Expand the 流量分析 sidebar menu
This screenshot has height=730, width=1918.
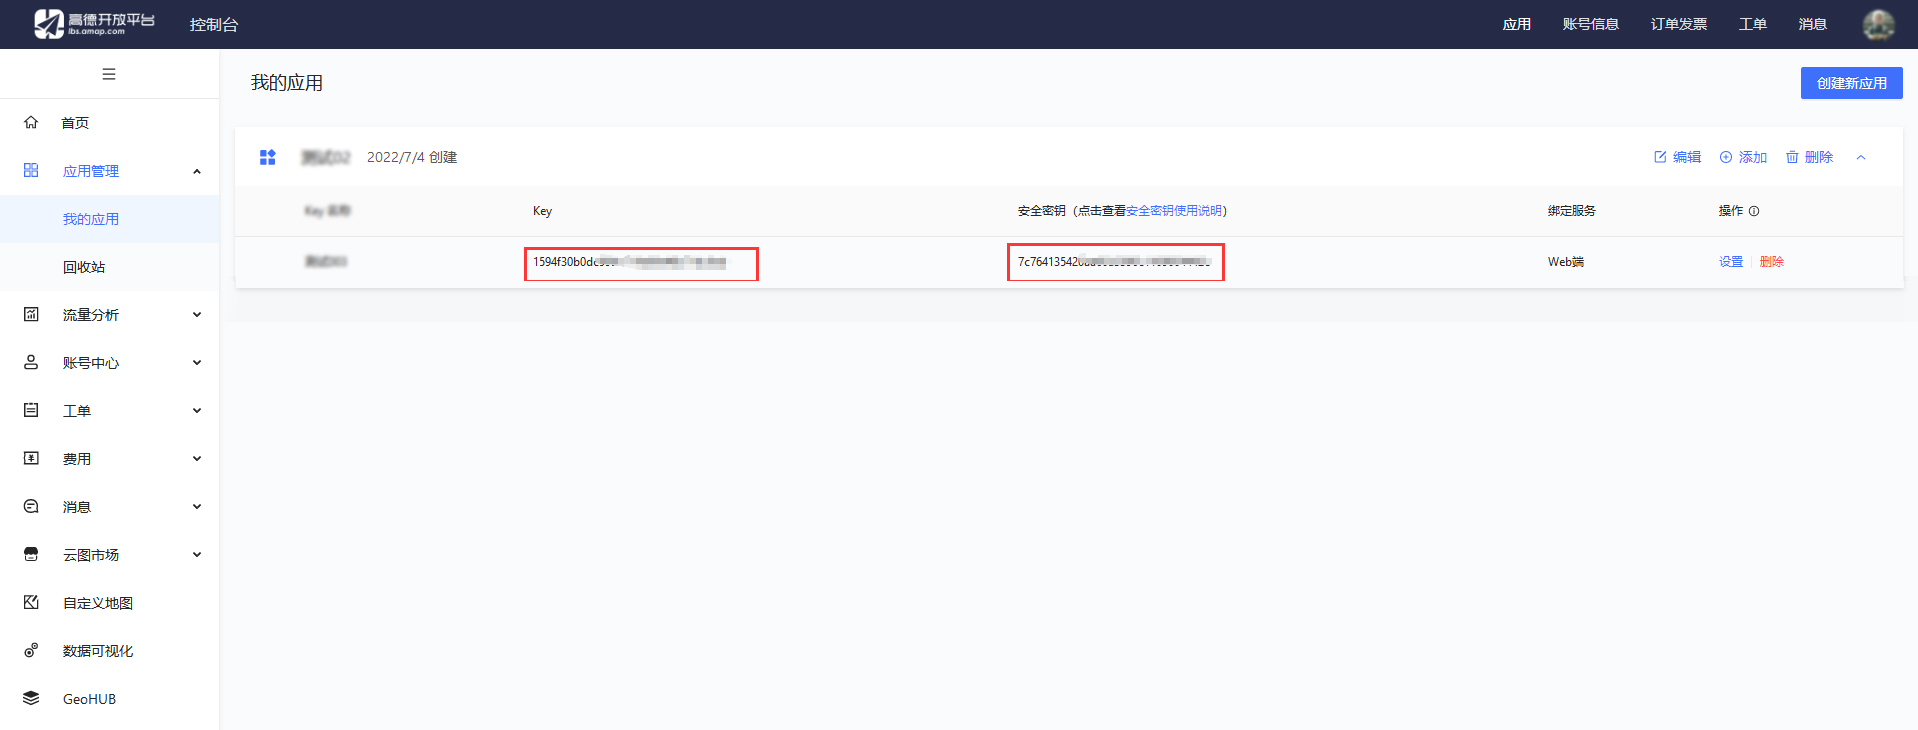pos(197,315)
